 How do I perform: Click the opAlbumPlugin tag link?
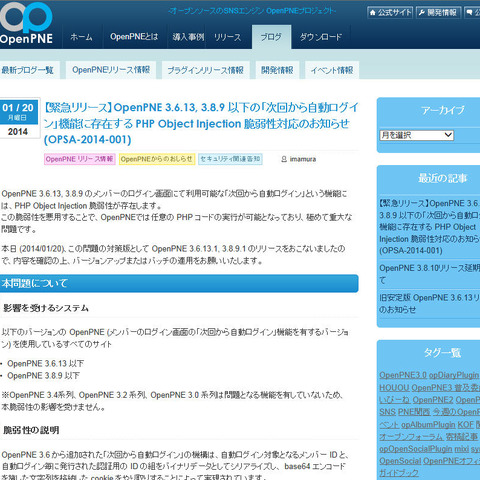coord(428,425)
